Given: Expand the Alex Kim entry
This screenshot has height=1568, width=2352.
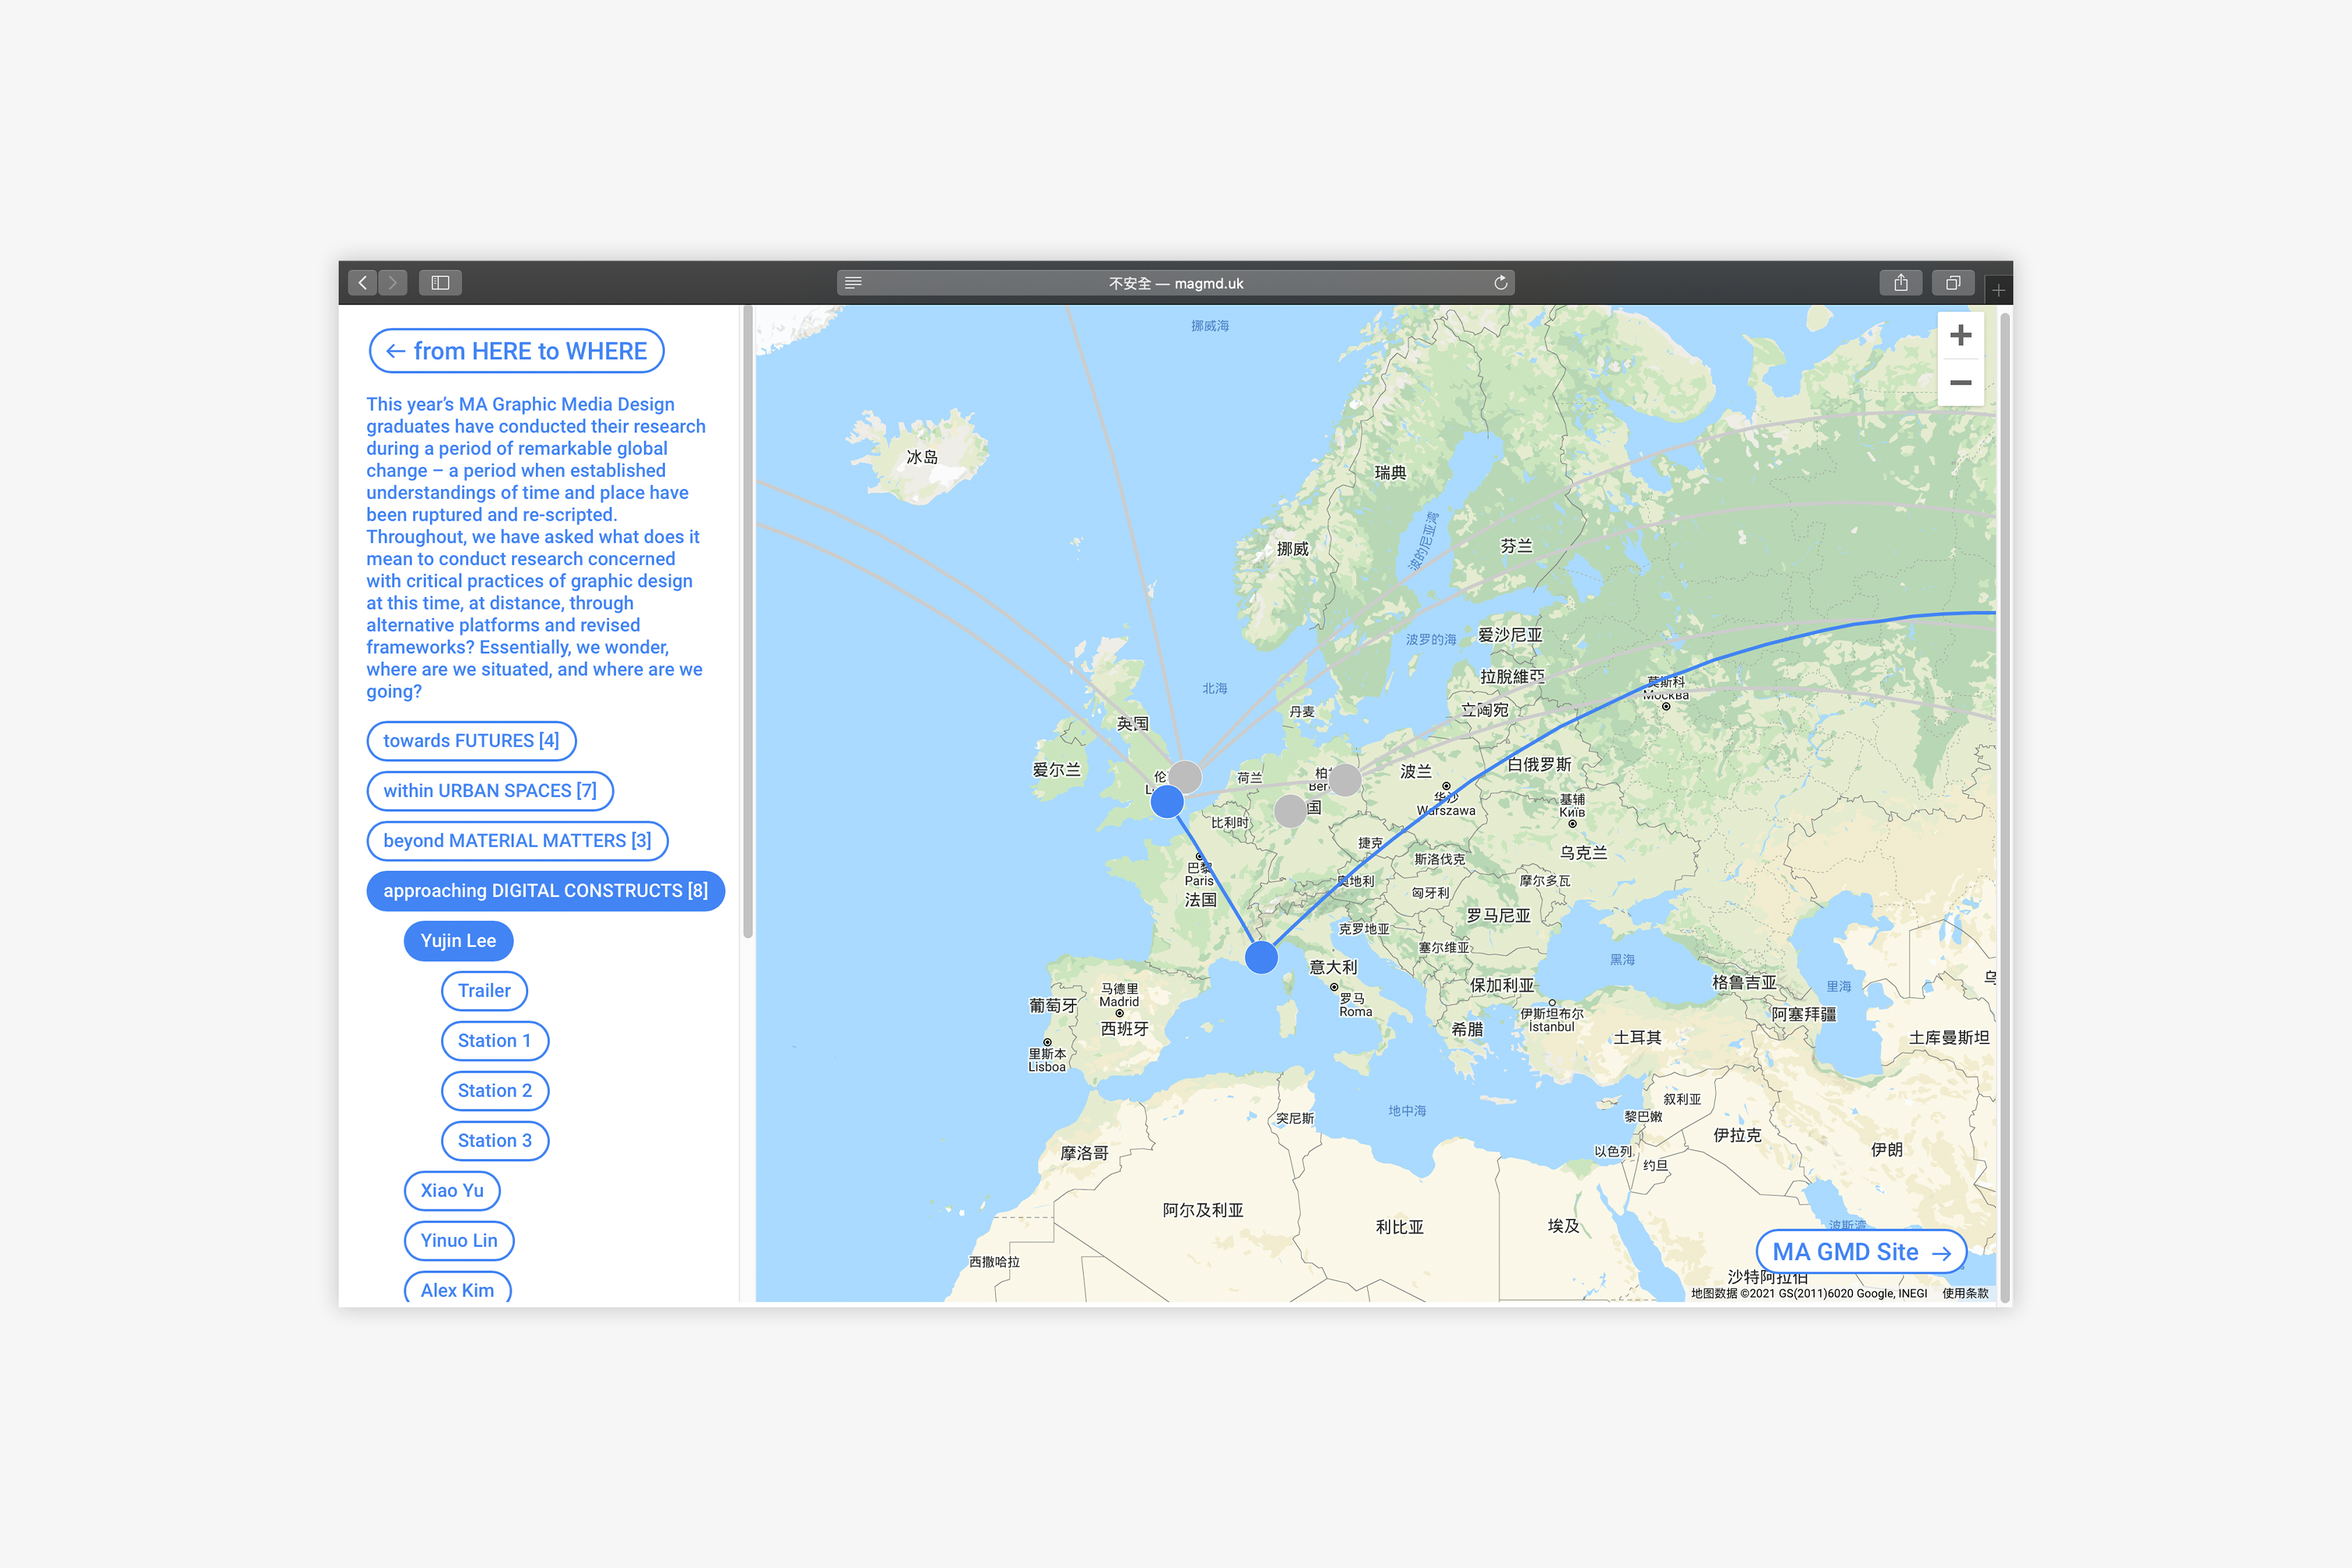Looking at the screenshot, I should pos(457,1289).
